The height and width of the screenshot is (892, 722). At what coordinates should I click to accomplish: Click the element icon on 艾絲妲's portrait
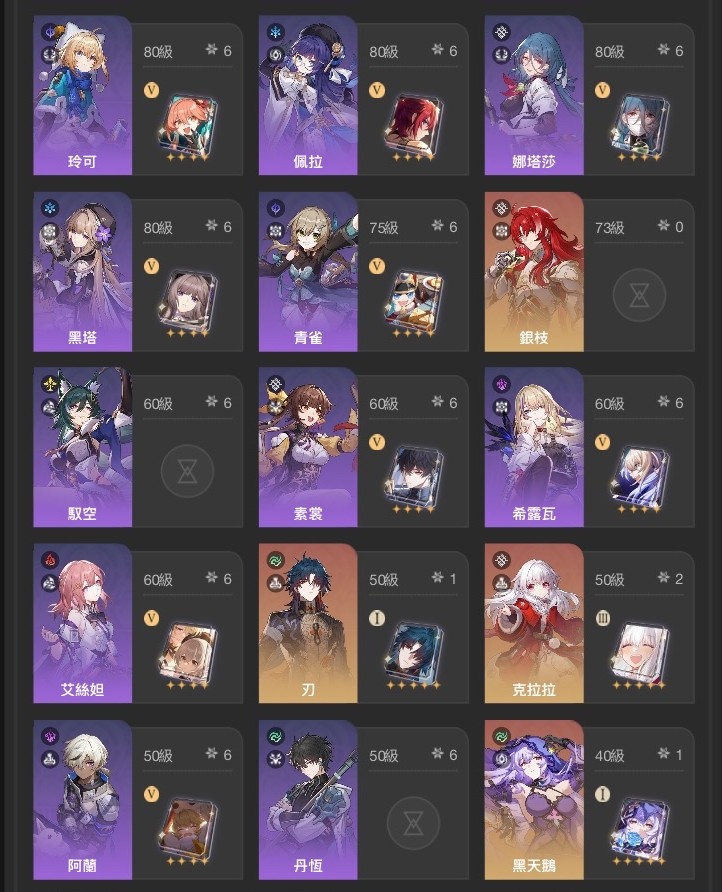(x=49, y=561)
